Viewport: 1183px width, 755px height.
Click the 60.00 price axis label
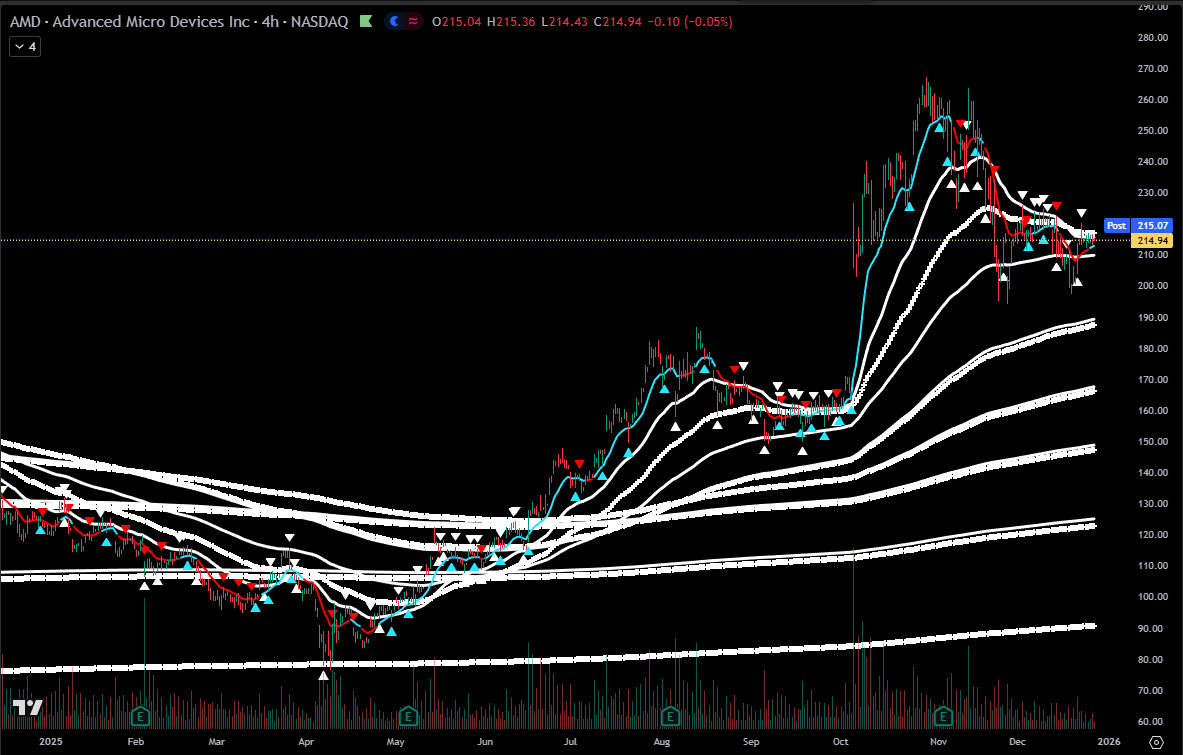[1154, 722]
